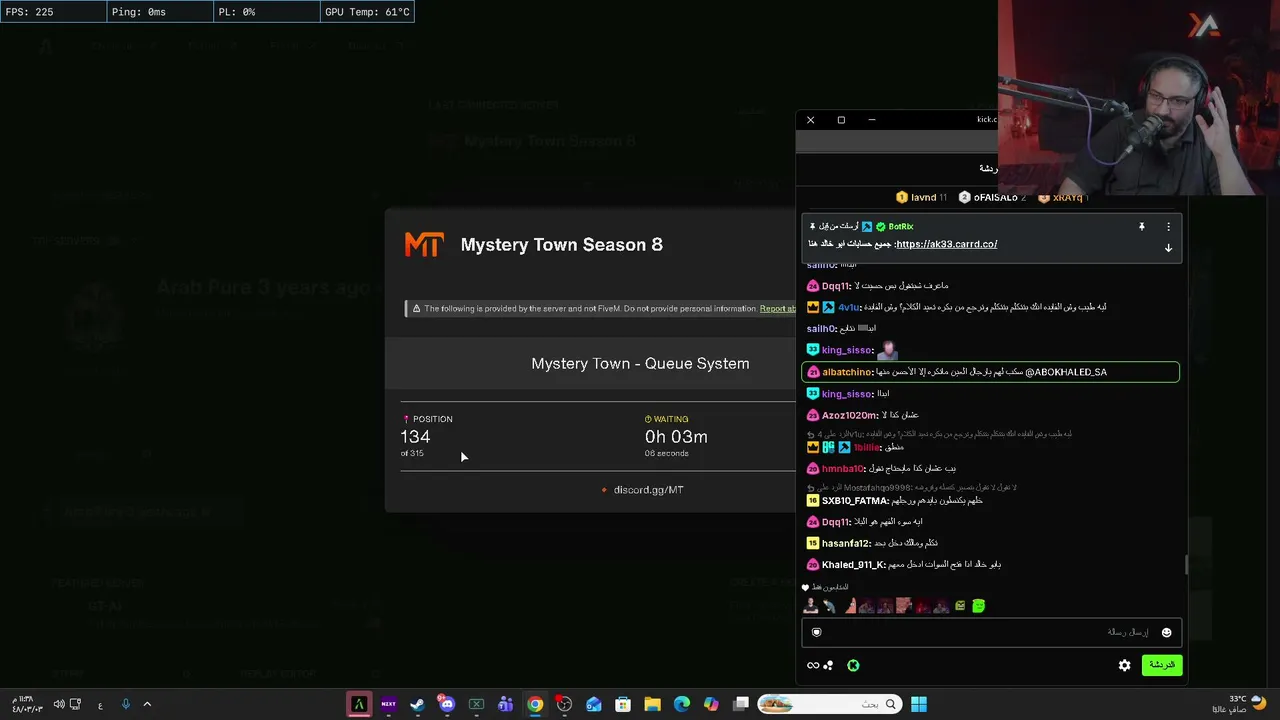Open Discord from the taskbar
Viewport: 1280px width, 720px height.
[x=447, y=705]
